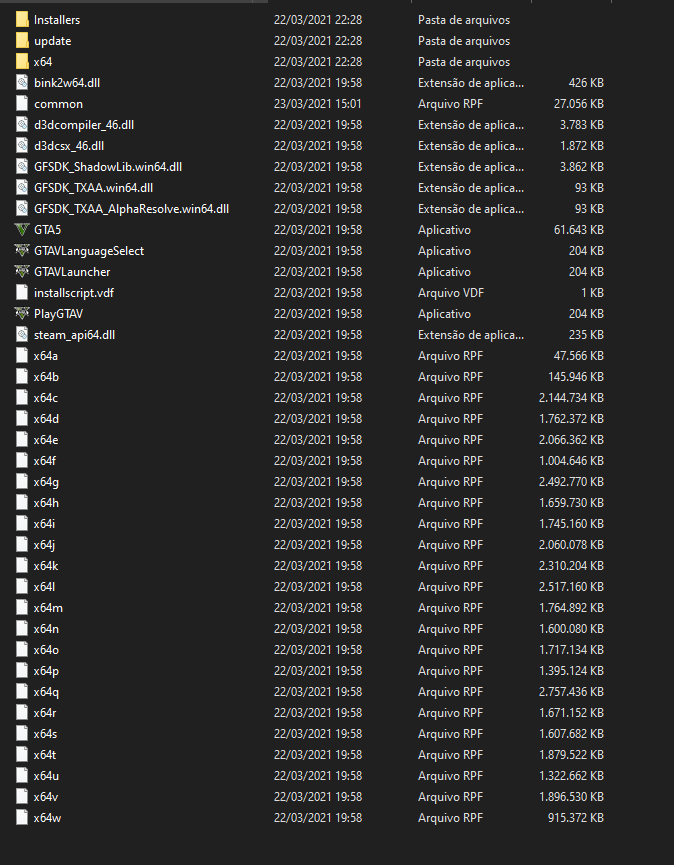Screen dimensions: 674x865
Task: Click the x64f file icon
Action: coord(22,461)
